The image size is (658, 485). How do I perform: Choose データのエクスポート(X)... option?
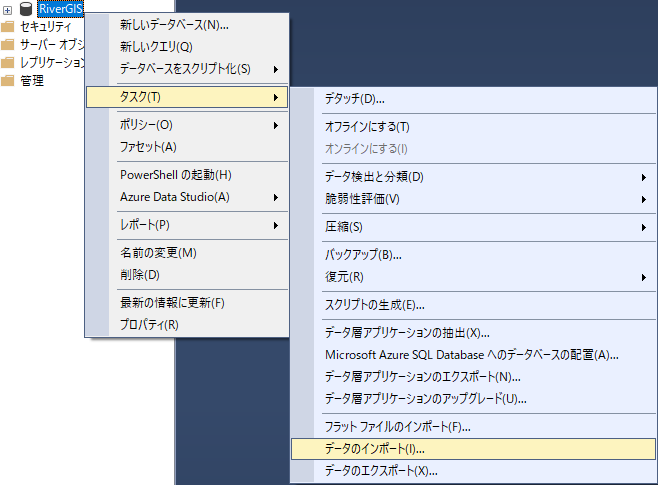point(381,471)
